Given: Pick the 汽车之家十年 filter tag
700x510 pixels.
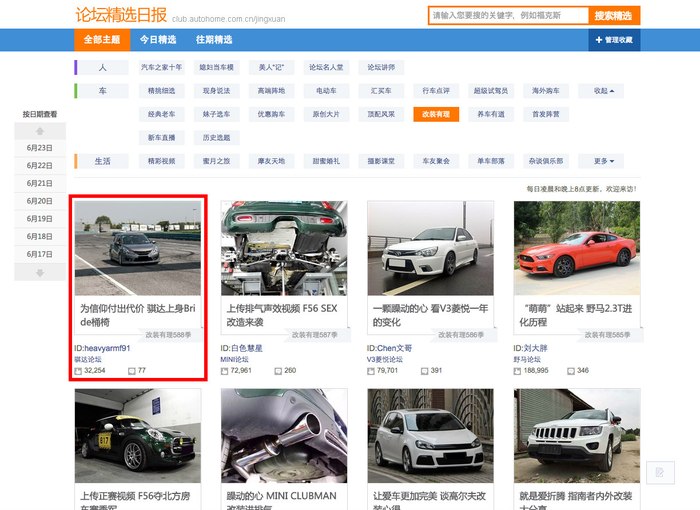Looking at the screenshot, I should 161,67.
